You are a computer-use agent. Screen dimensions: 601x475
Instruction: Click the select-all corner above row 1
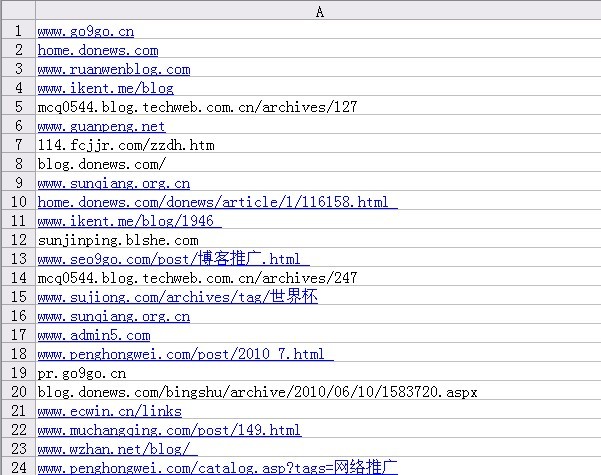coord(18,10)
